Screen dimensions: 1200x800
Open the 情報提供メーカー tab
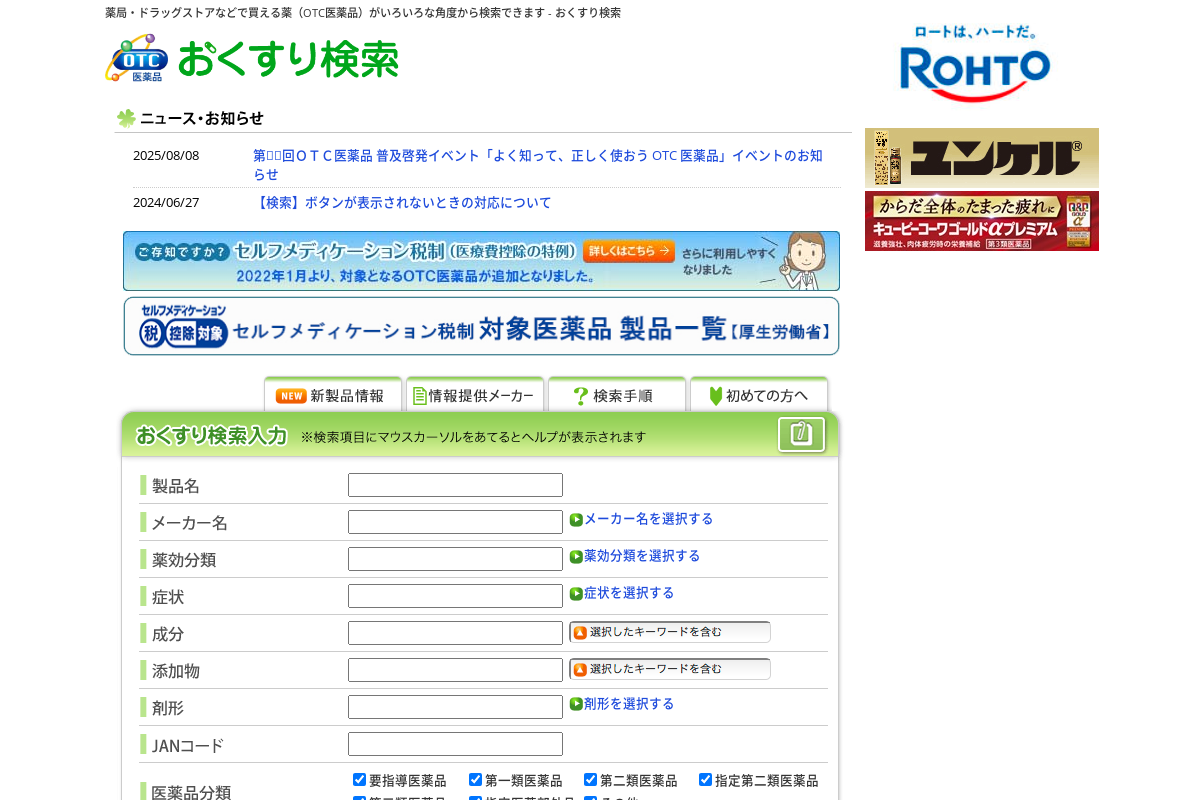click(475, 394)
